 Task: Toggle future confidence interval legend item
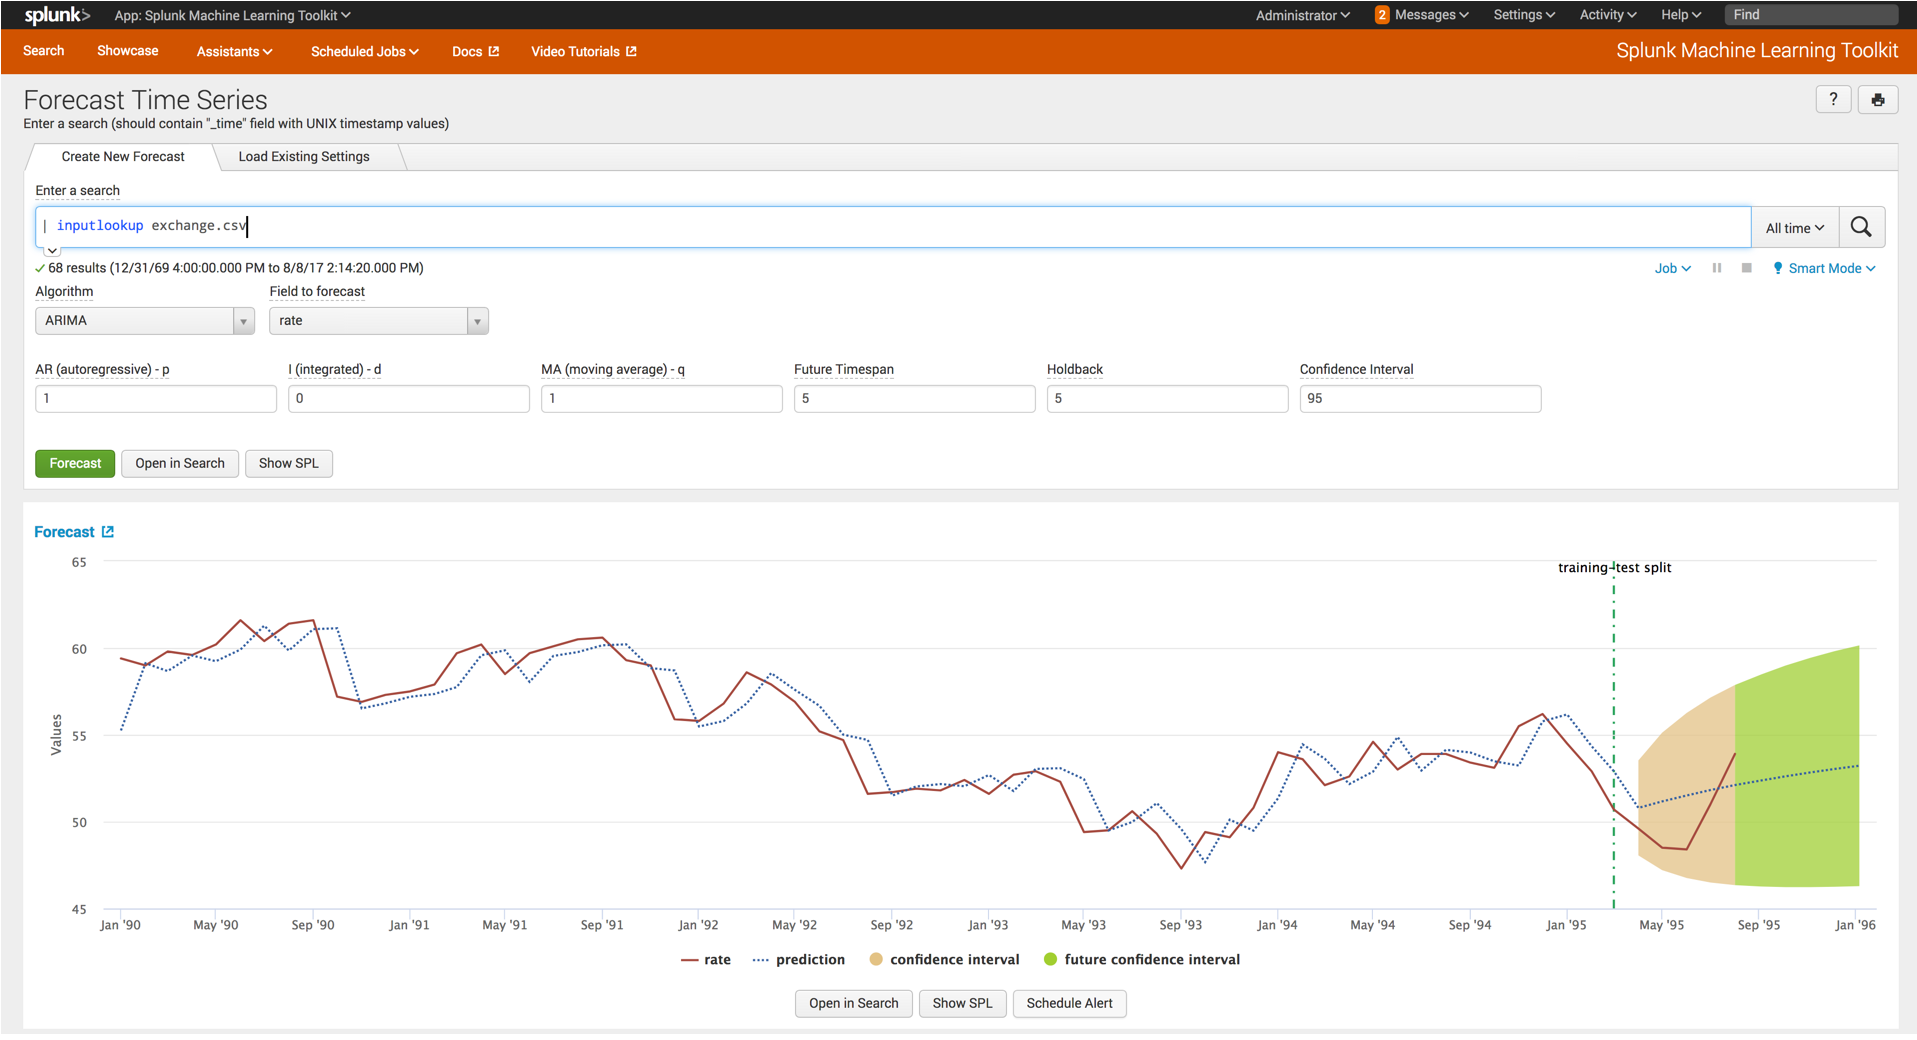tap(1141, 959)
